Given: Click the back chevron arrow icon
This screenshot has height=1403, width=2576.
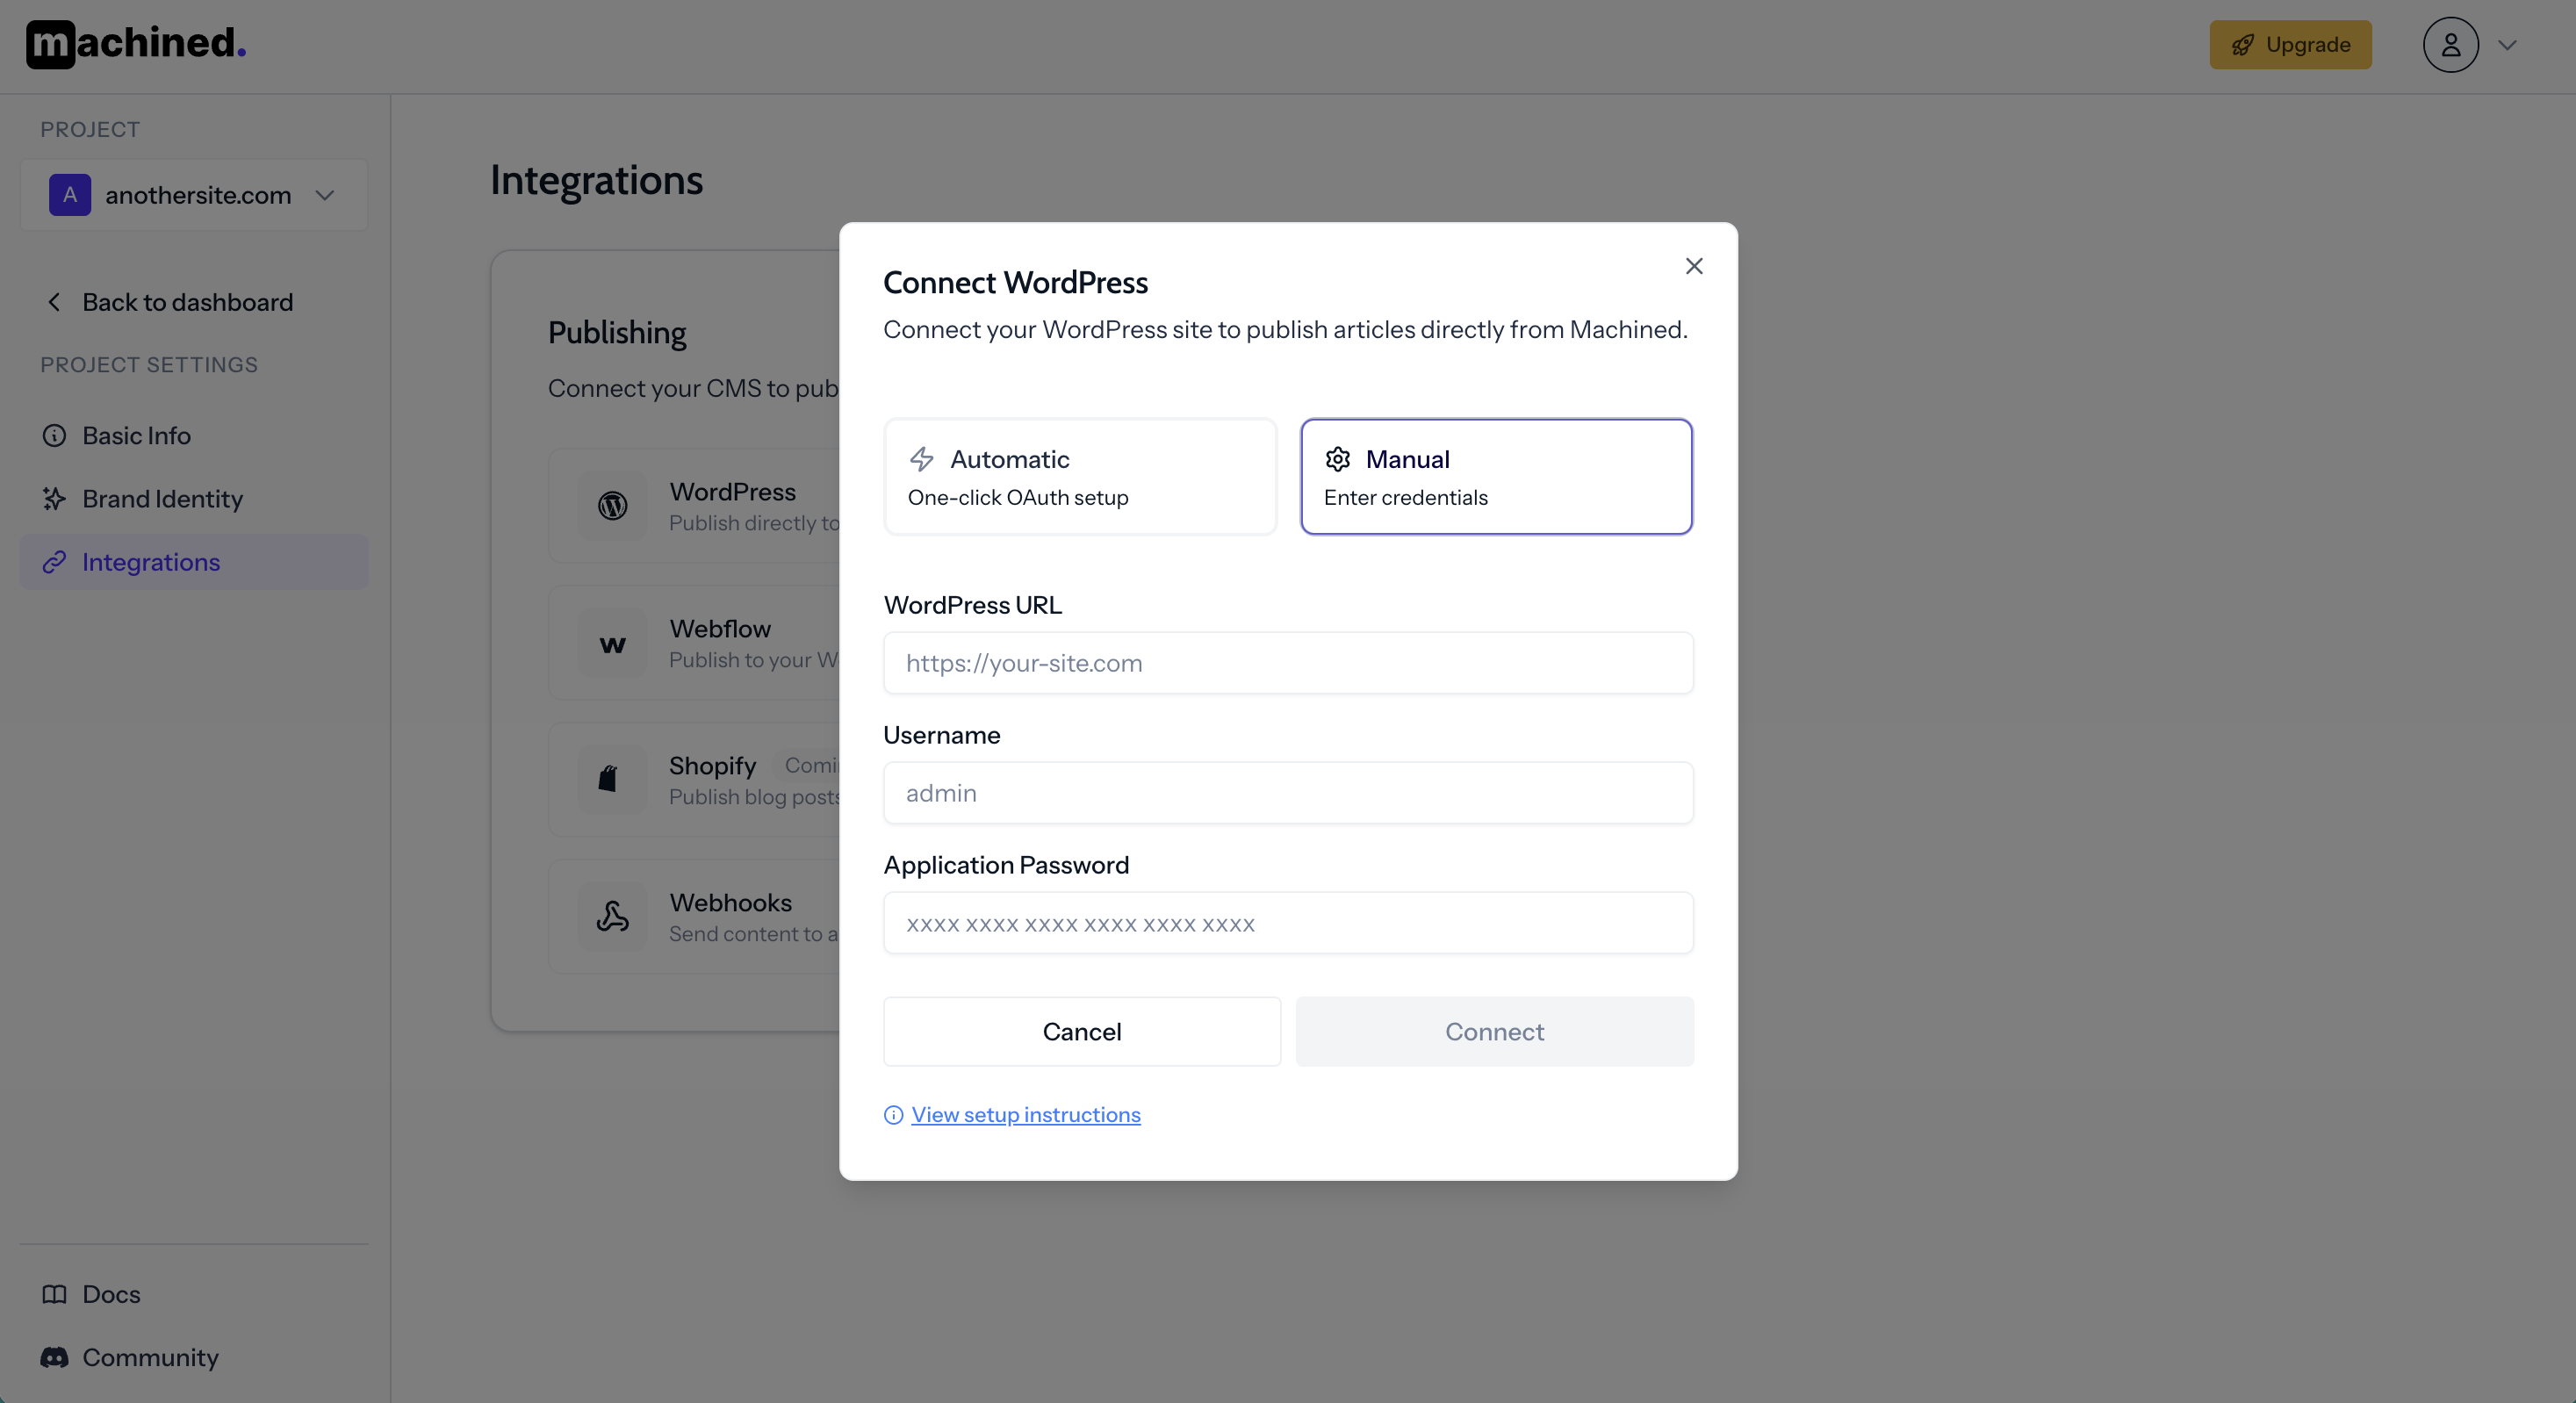Looking at the screenshot, I should point(54,302).
